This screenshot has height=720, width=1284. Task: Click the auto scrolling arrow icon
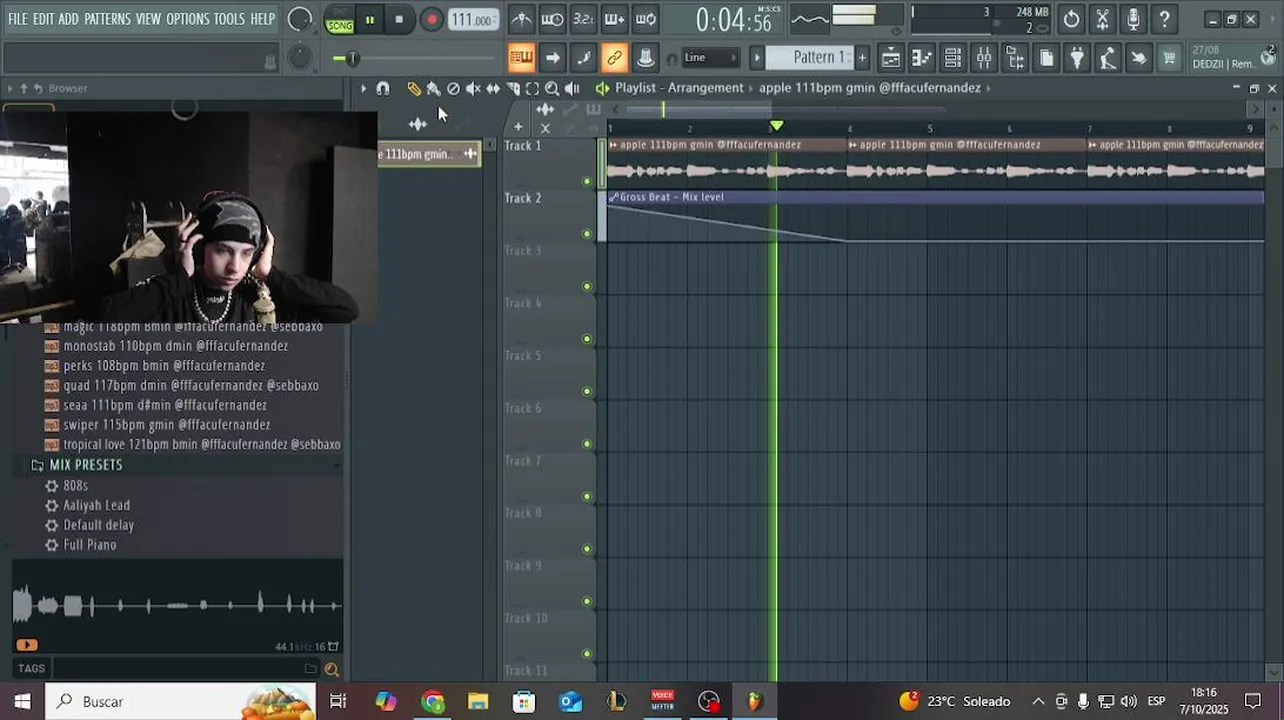pyautogui.click(x=552, y=58)
